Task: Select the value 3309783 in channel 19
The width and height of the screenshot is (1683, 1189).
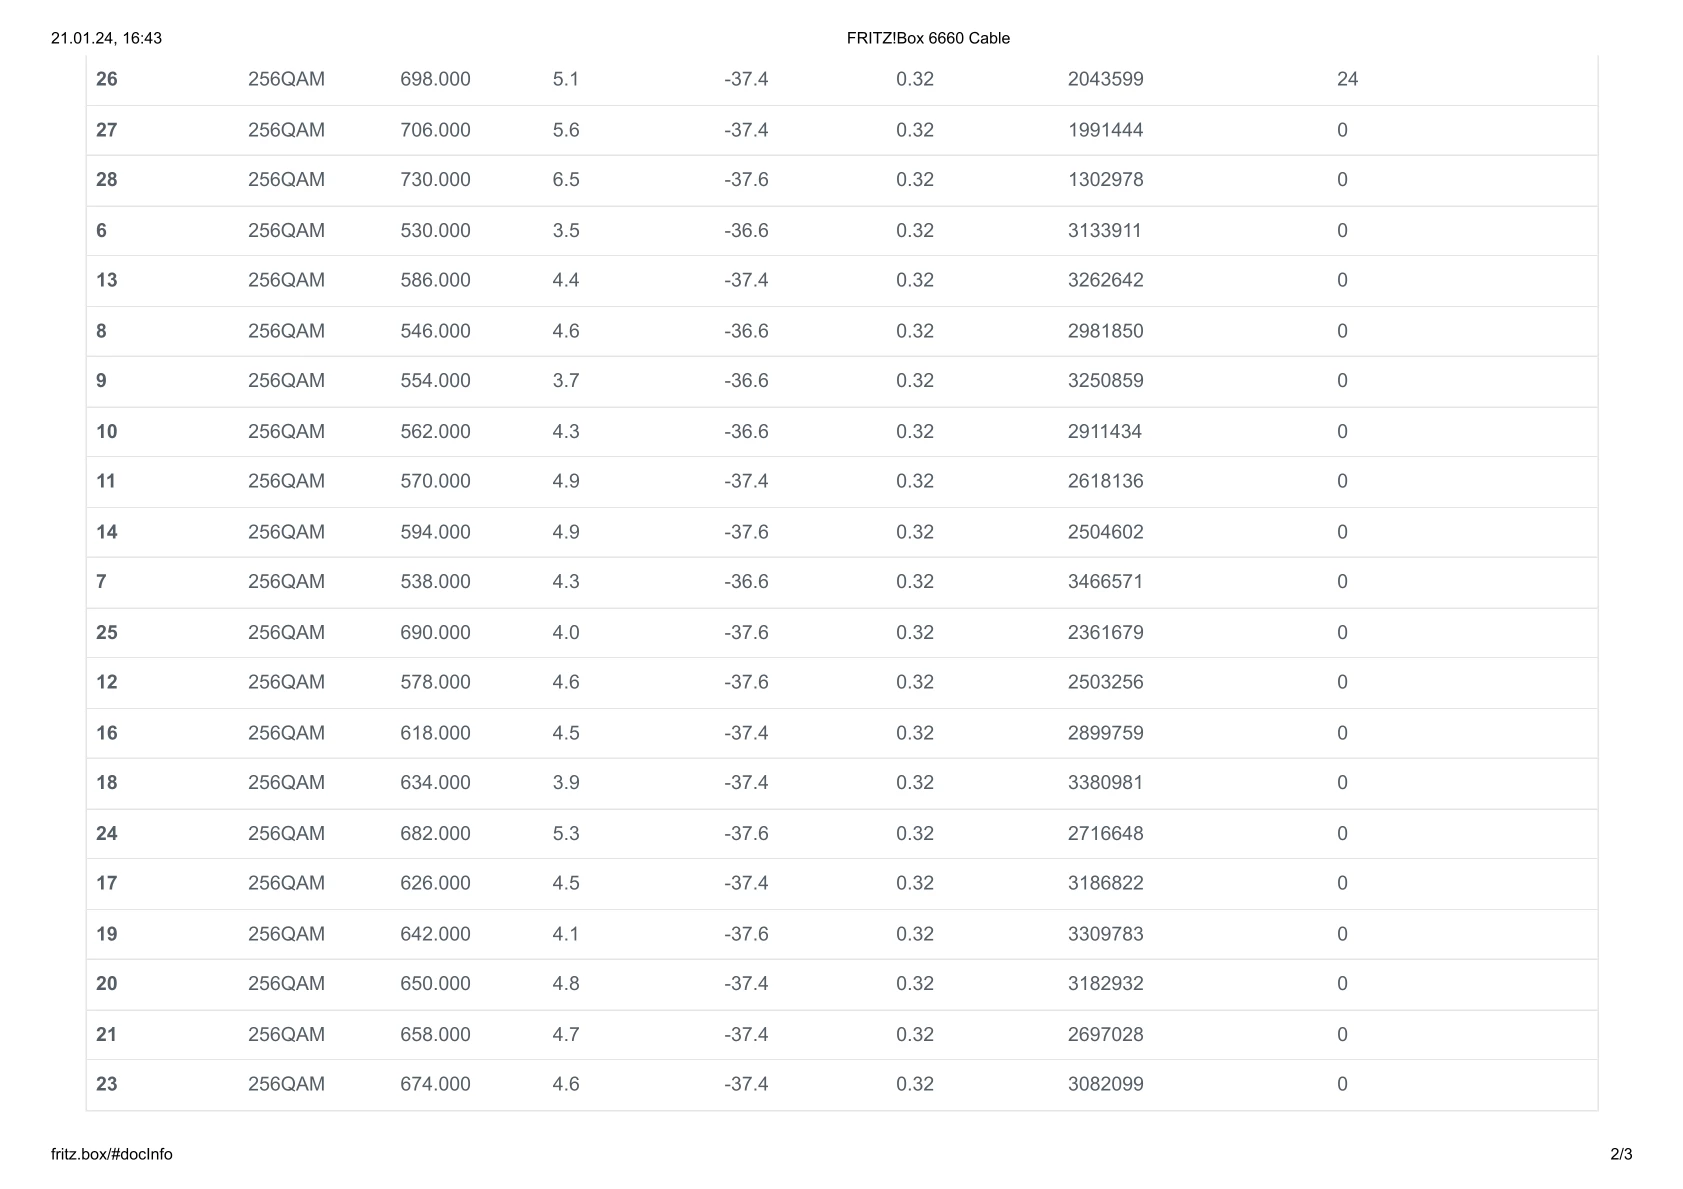Action: 1105,934
